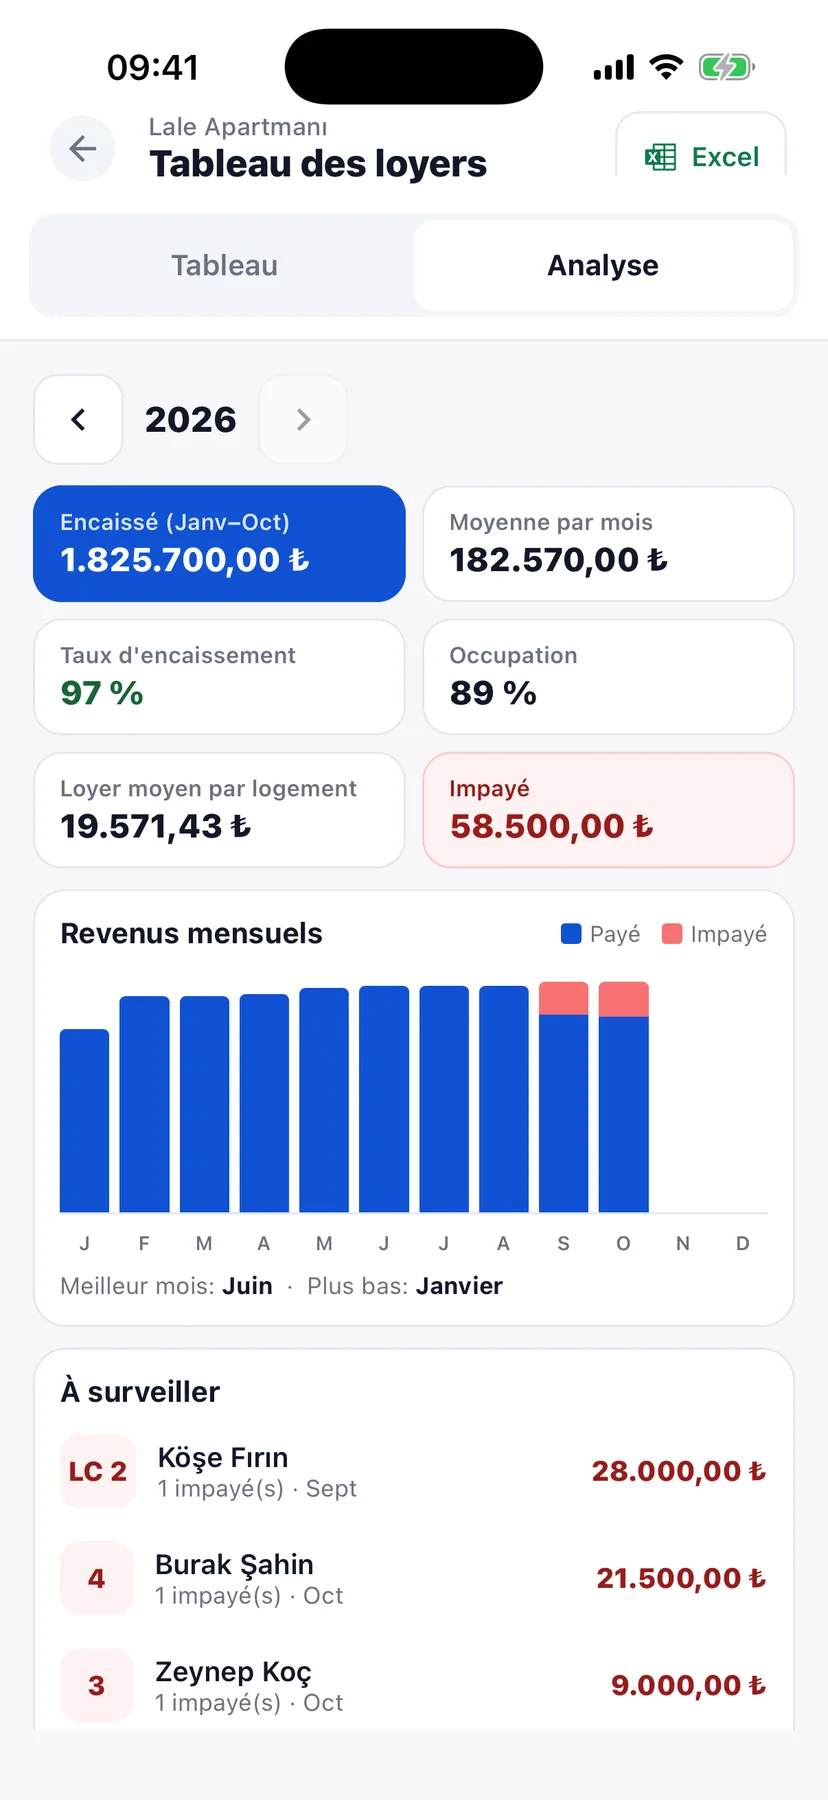Viewport: 828px width, 1800px height.
Task: Open the Taux d'encaissement card
Action: coord(219,676)
